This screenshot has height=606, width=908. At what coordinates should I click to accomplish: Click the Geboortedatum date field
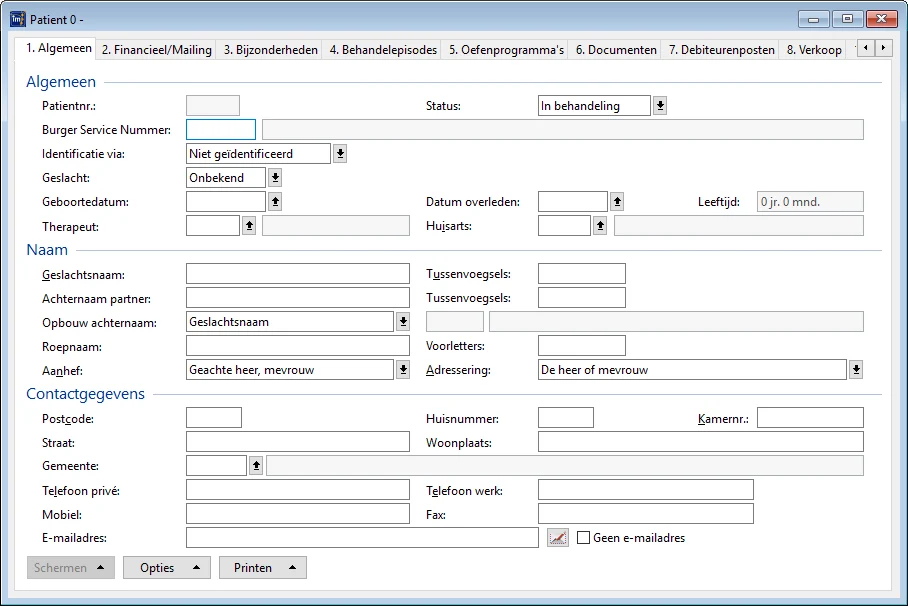[226, 202]
